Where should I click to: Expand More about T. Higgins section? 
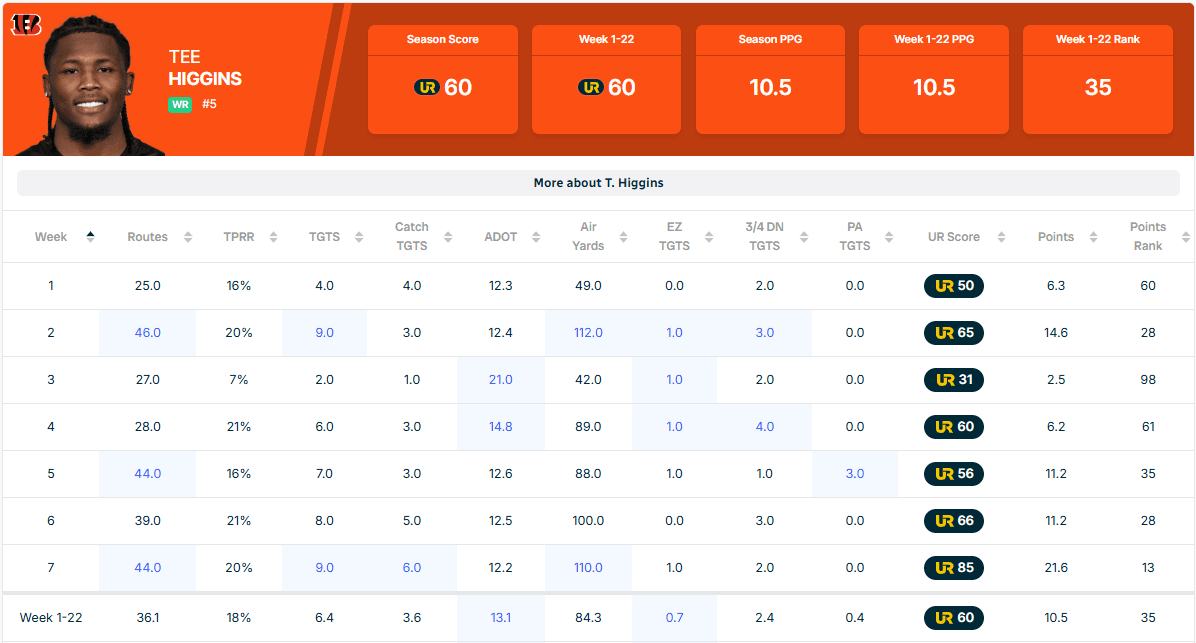click(x=598, y=183)
